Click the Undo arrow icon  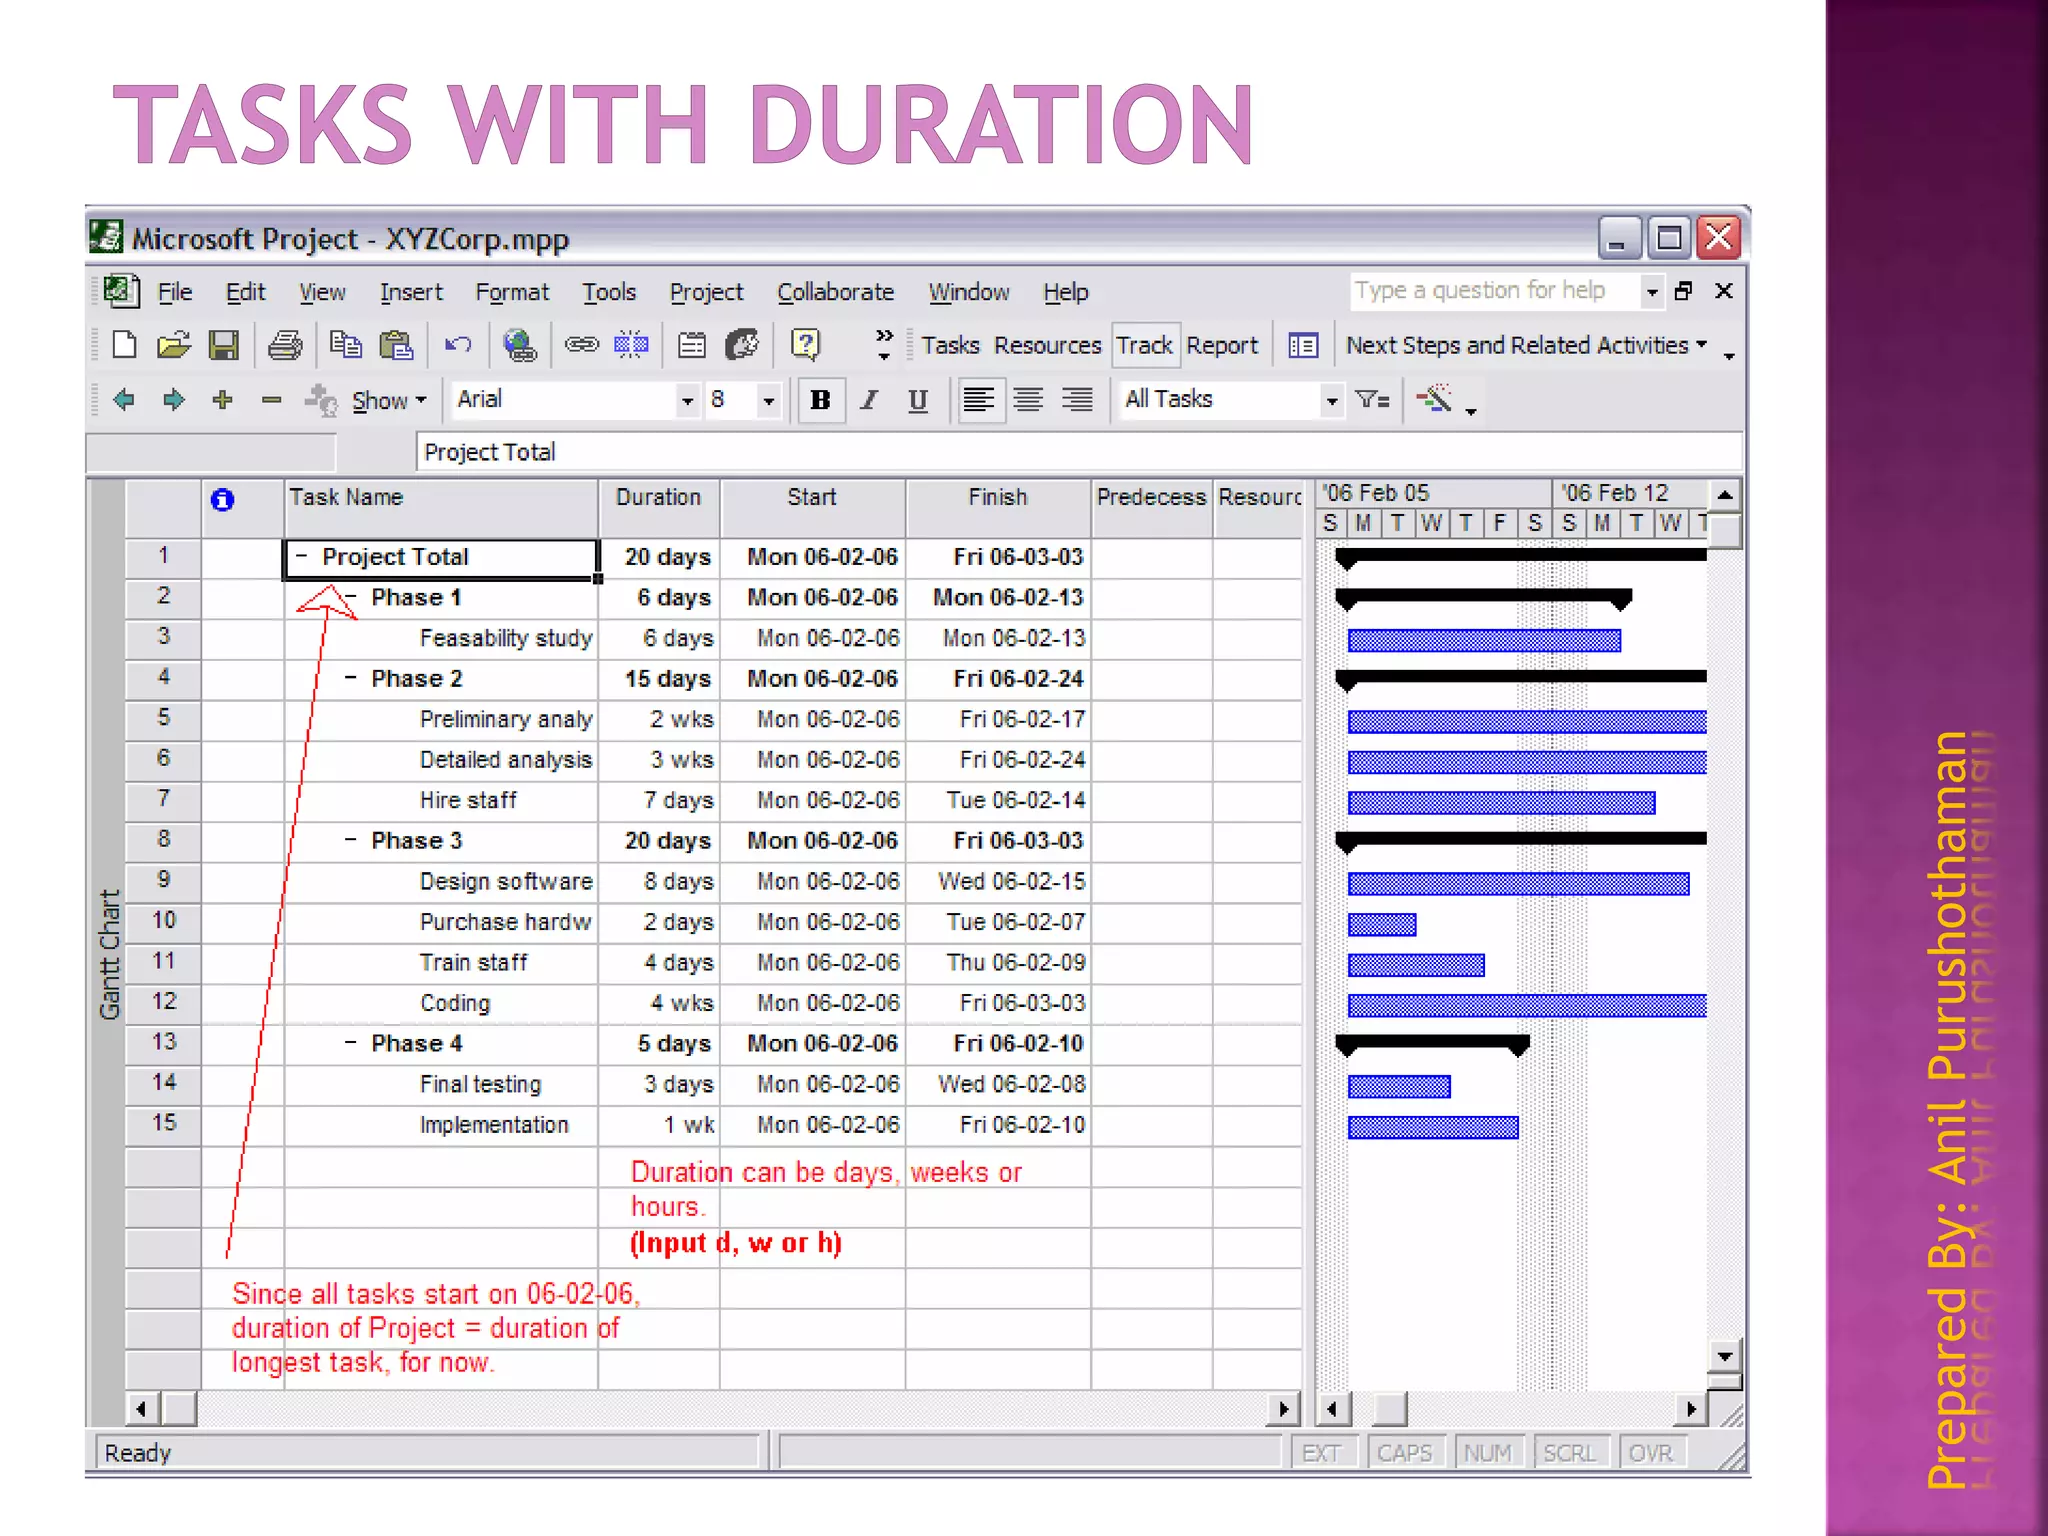[x=458, y=346]
